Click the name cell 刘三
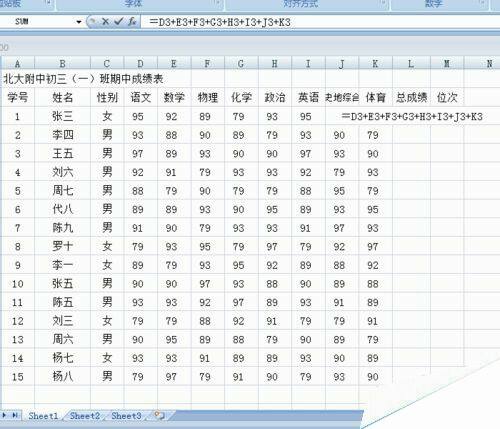The height and width of the screenshot is (429, 500). [x=62, y=321]
